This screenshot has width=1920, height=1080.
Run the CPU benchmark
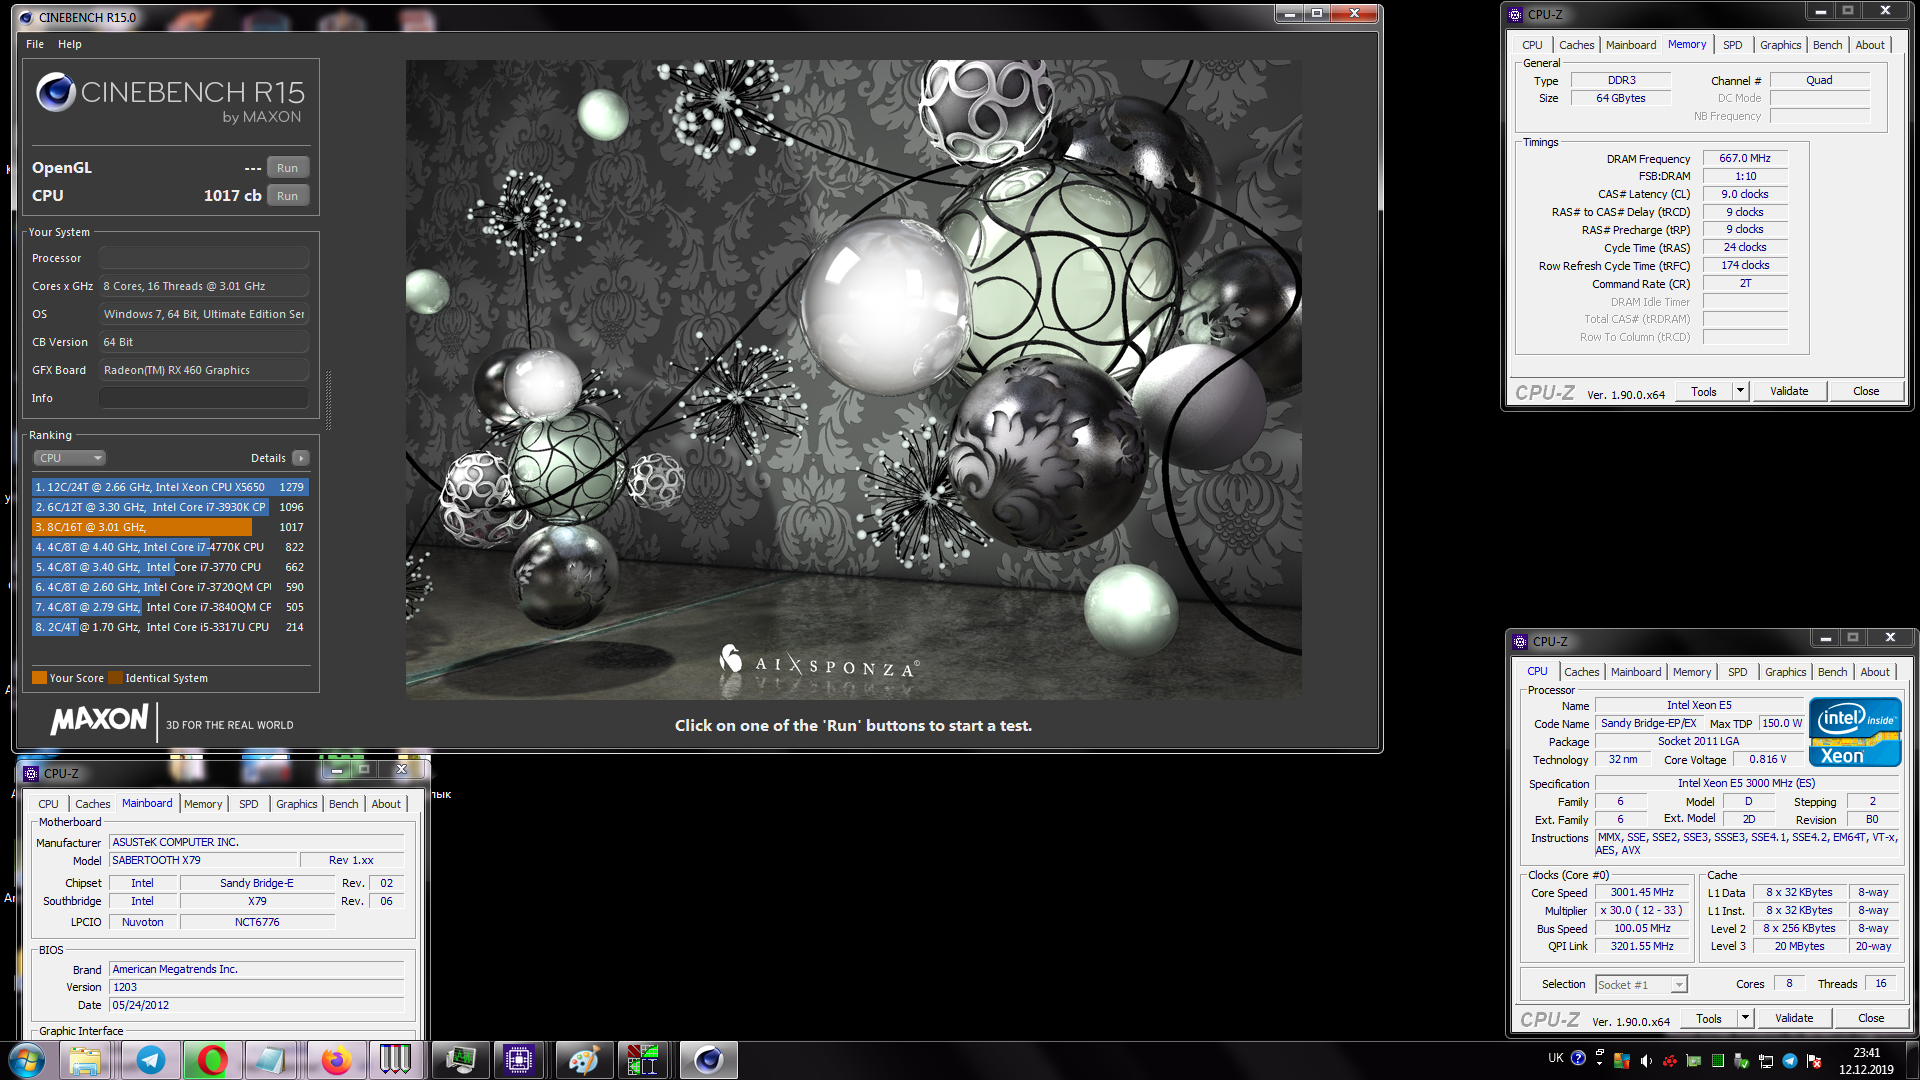tap(288, 196)
